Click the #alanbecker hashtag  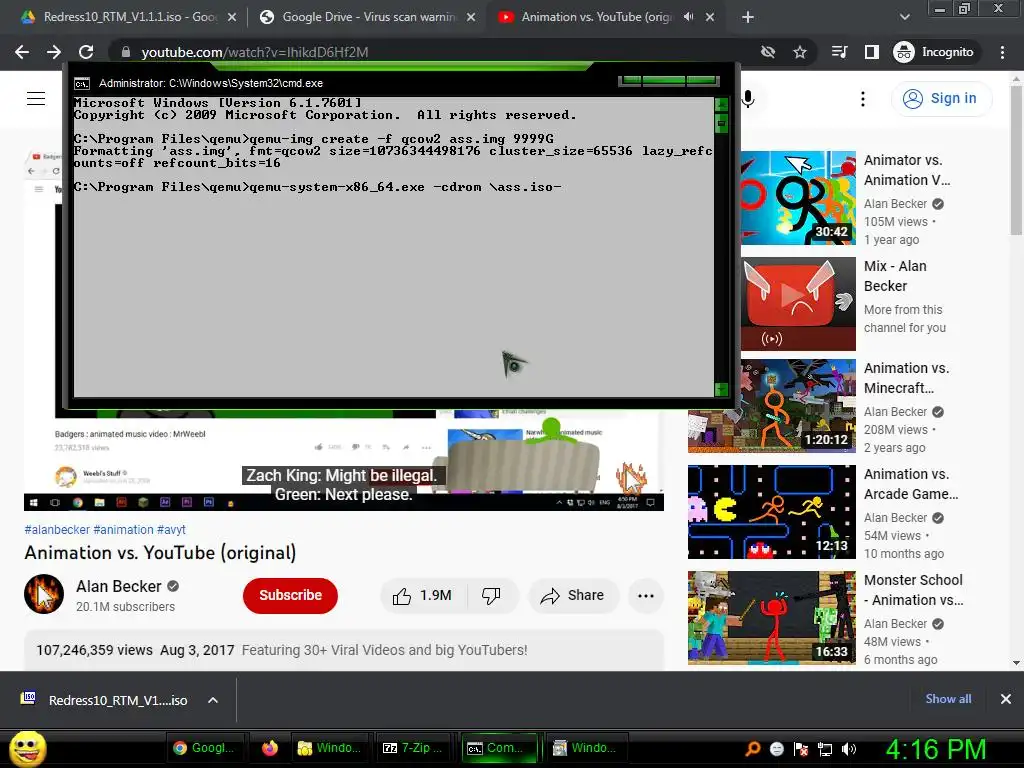pyautogui.click(x=57, y=530)
